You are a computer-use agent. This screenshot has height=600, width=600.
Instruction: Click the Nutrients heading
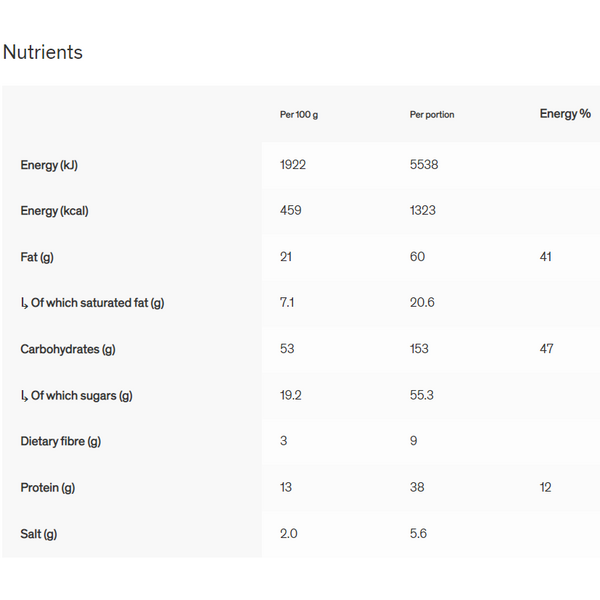tap(43, 52)
